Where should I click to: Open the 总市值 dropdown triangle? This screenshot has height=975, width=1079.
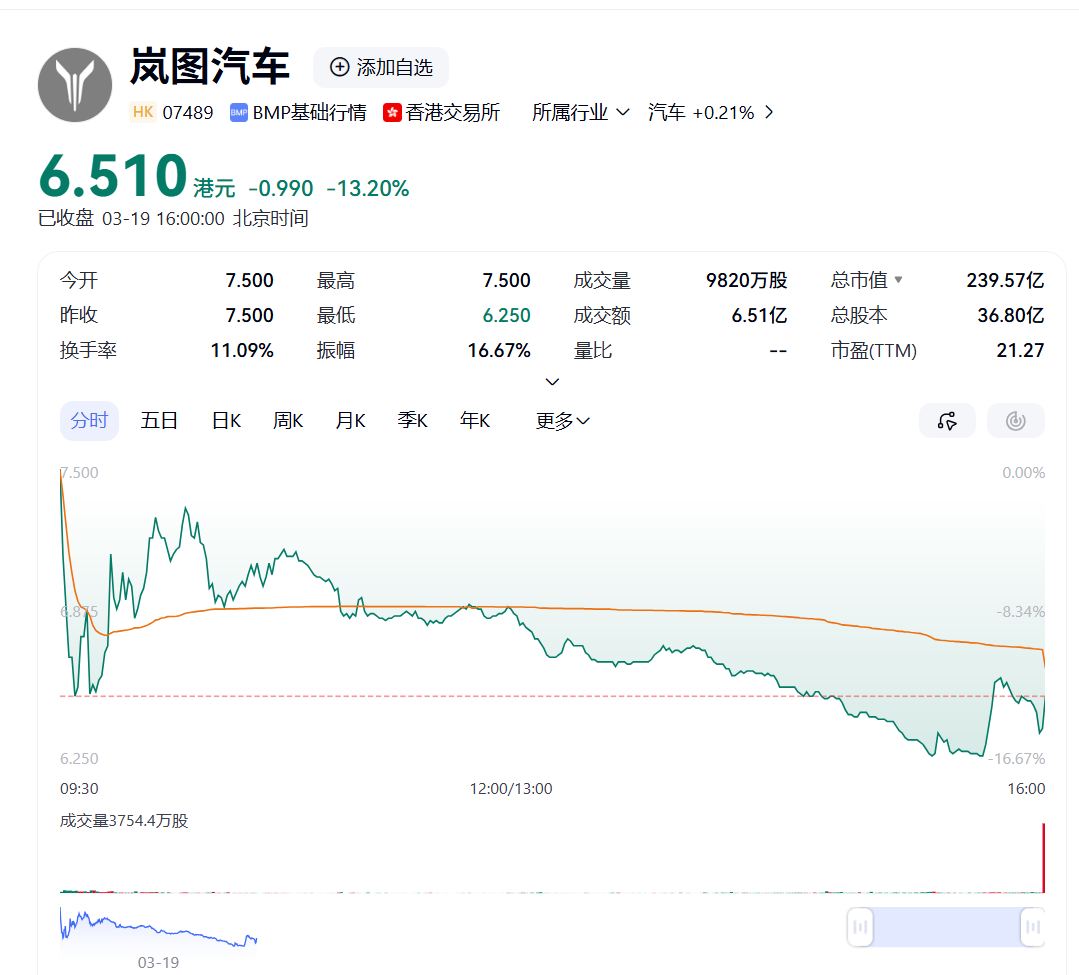tap(899, 280)
